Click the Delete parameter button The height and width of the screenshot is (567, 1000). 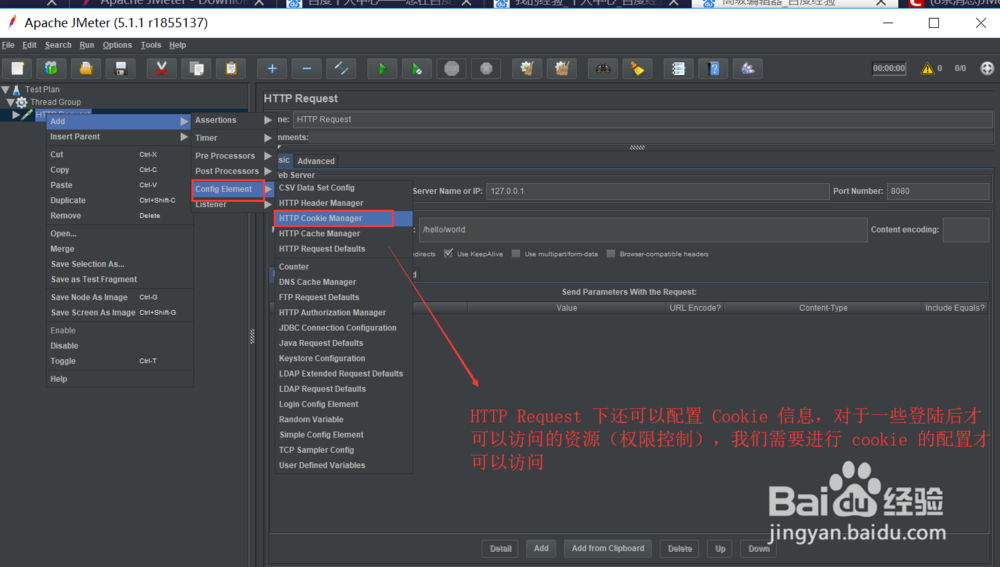pos(680,549)
